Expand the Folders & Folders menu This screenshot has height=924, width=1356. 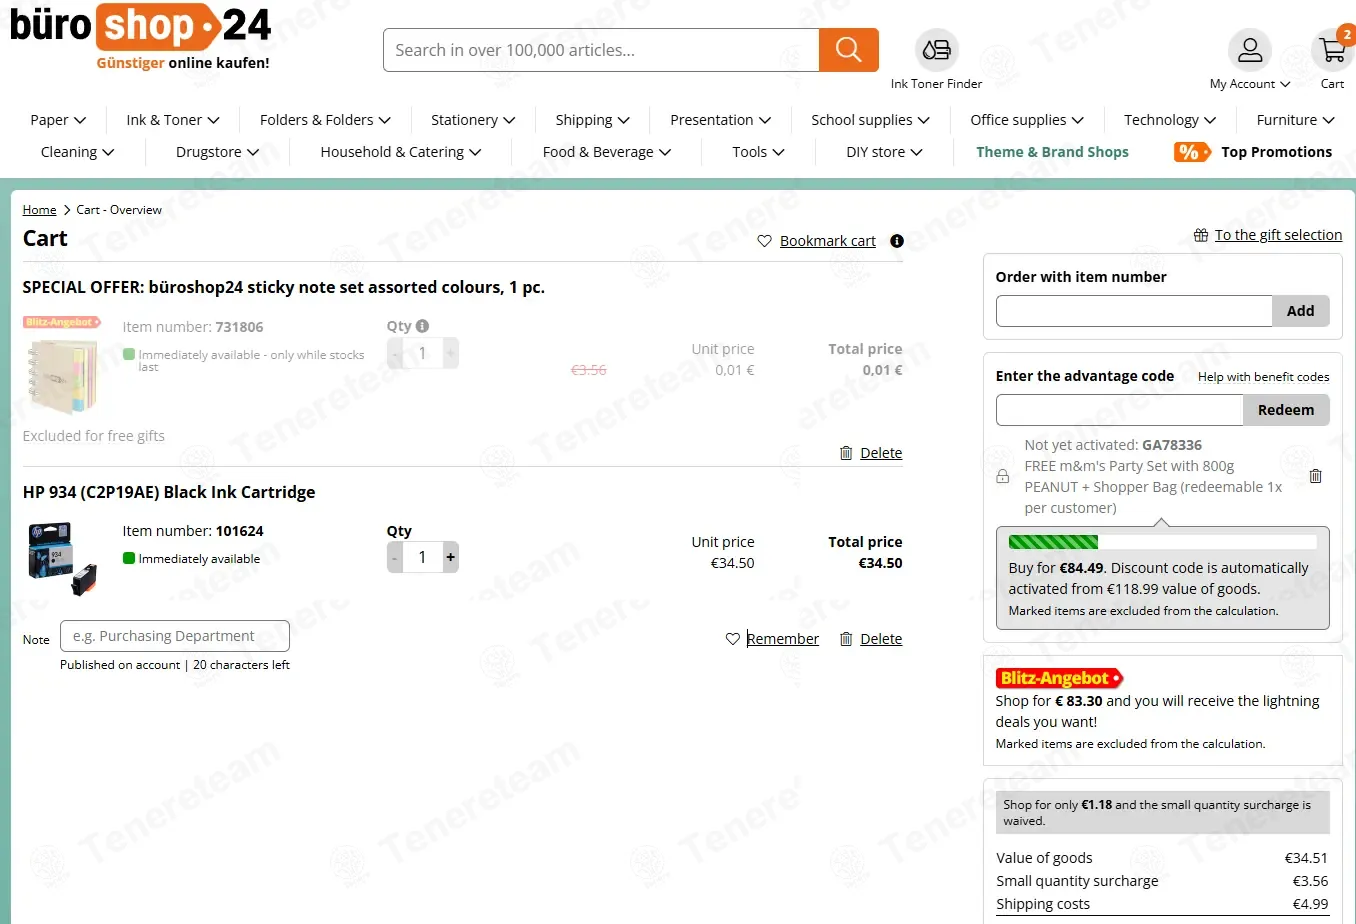(325, 120)
